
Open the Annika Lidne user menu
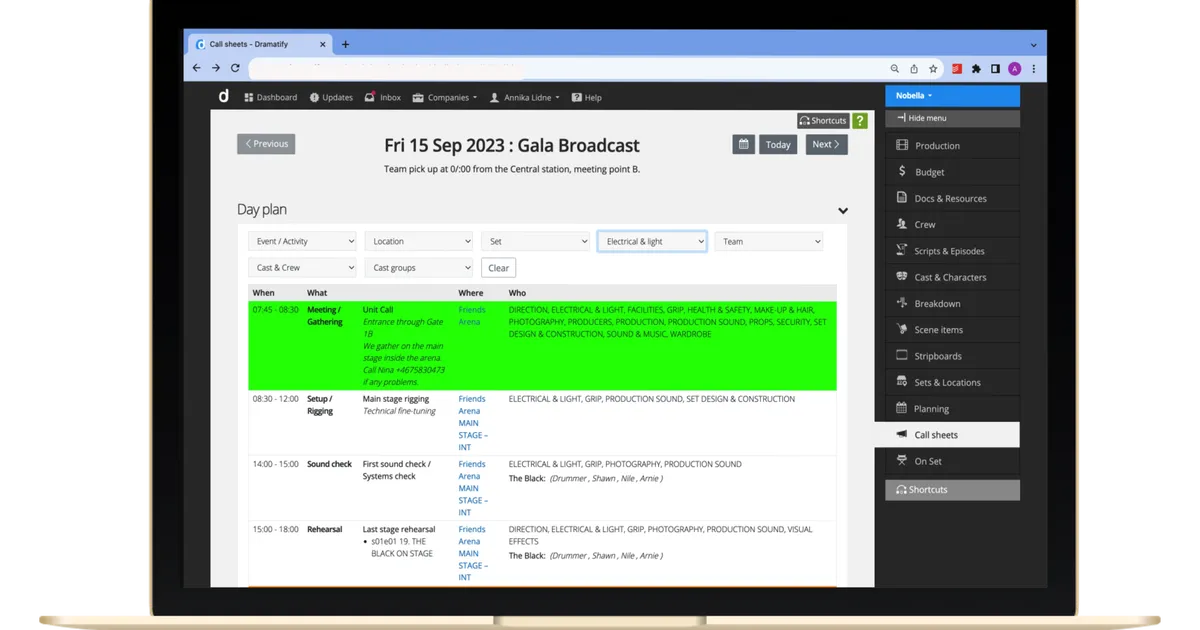click(525, 97)
